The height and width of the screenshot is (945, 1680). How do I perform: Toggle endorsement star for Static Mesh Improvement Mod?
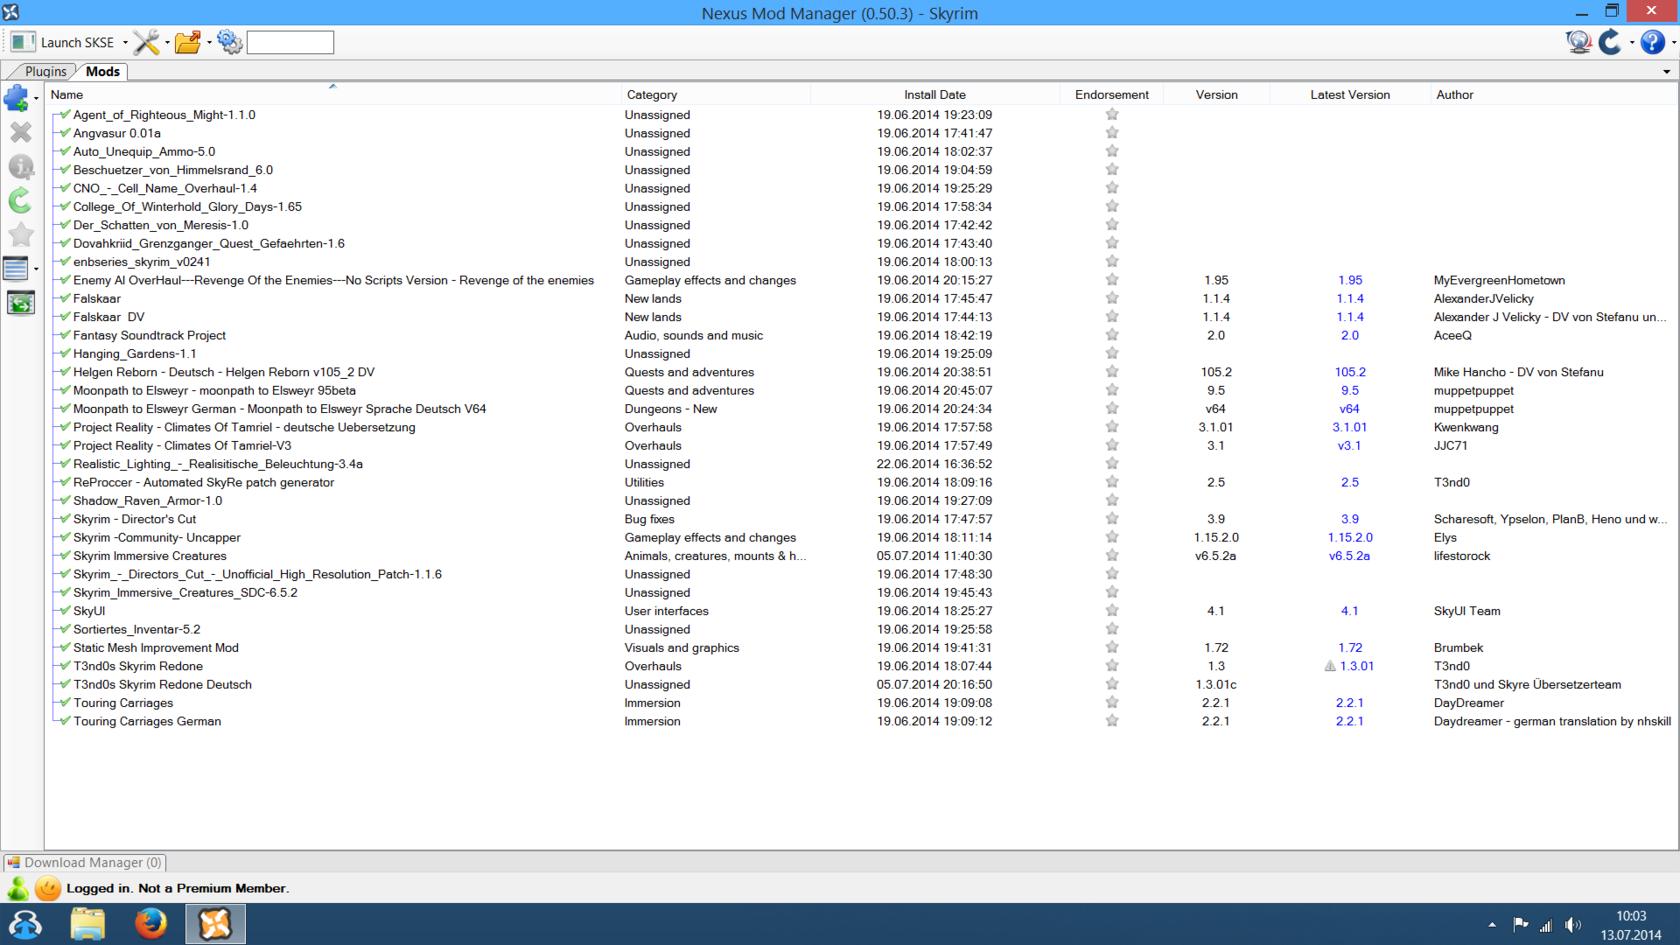point(1111,647)
